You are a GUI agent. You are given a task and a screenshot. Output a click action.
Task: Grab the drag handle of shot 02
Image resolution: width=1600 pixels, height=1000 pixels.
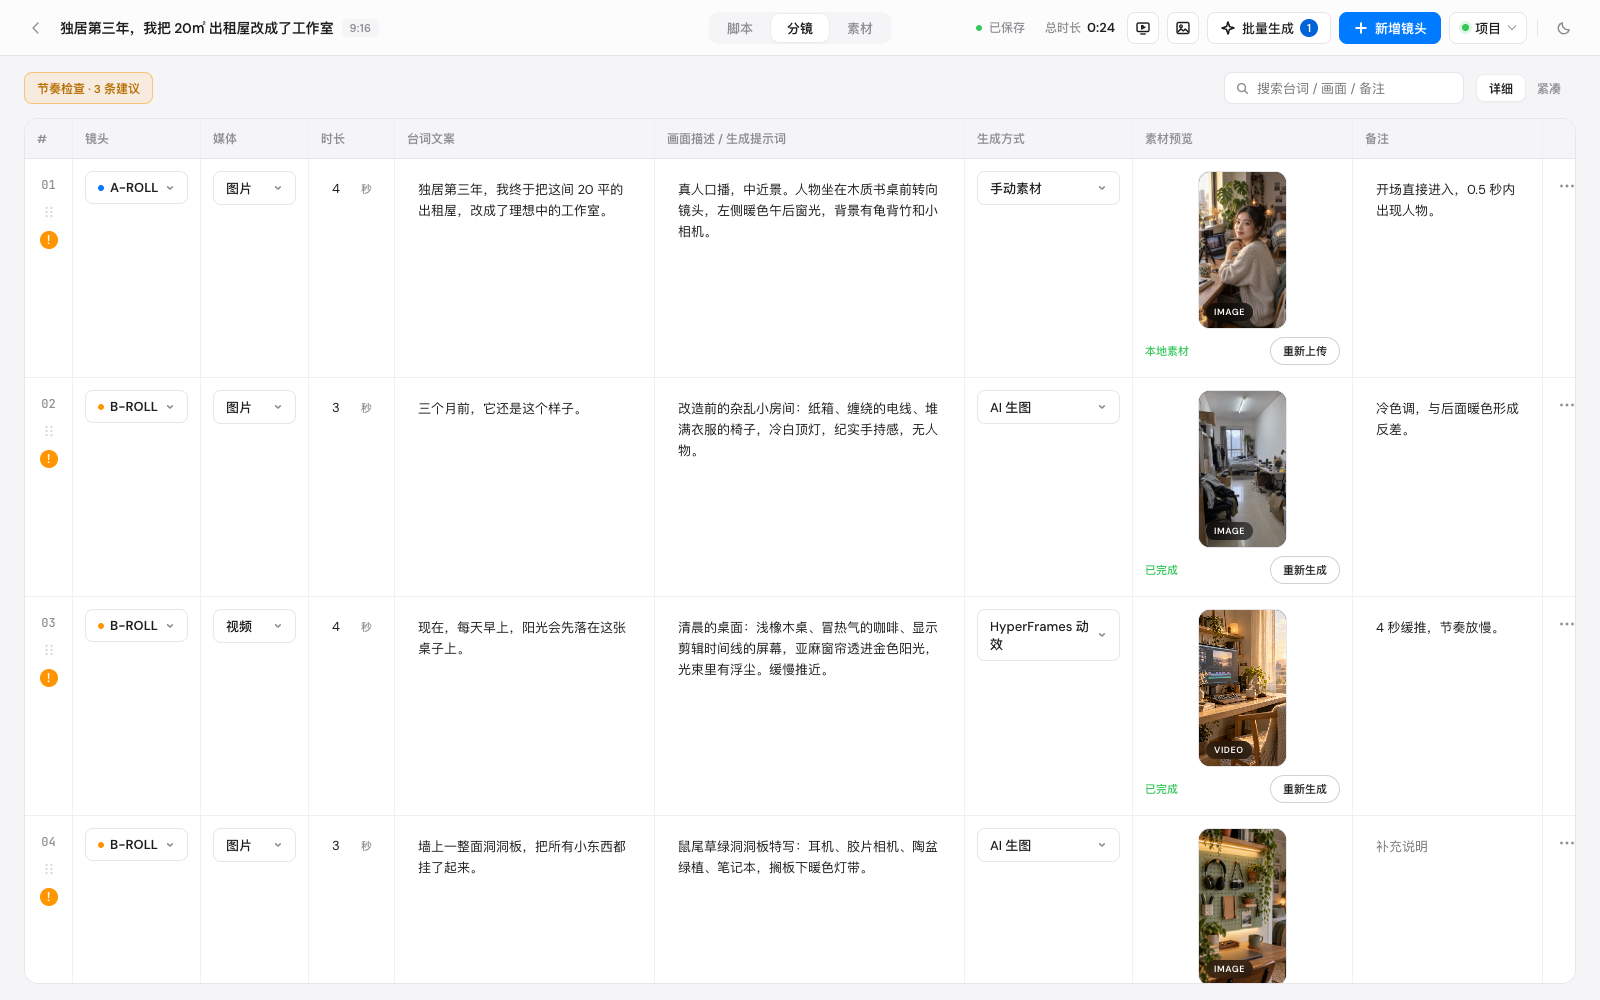[x=49, y=431]
